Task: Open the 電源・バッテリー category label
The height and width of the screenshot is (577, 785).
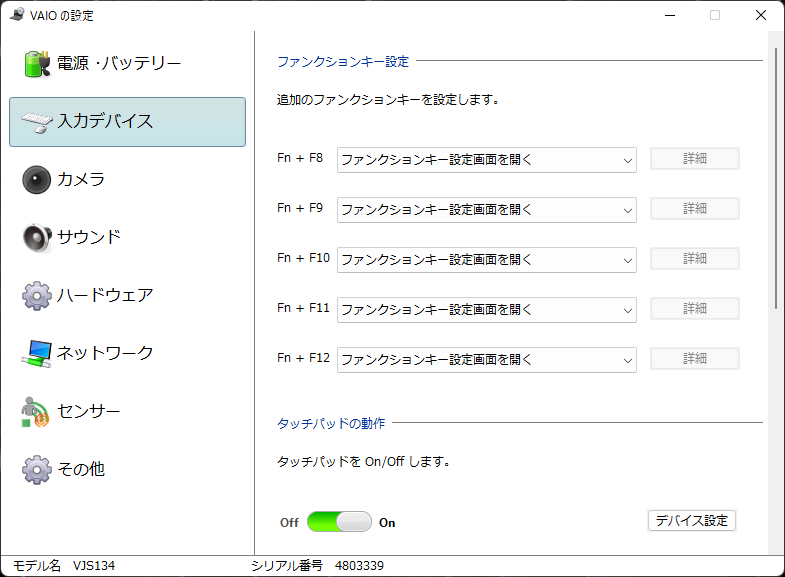Action: (x=119, y=64)
